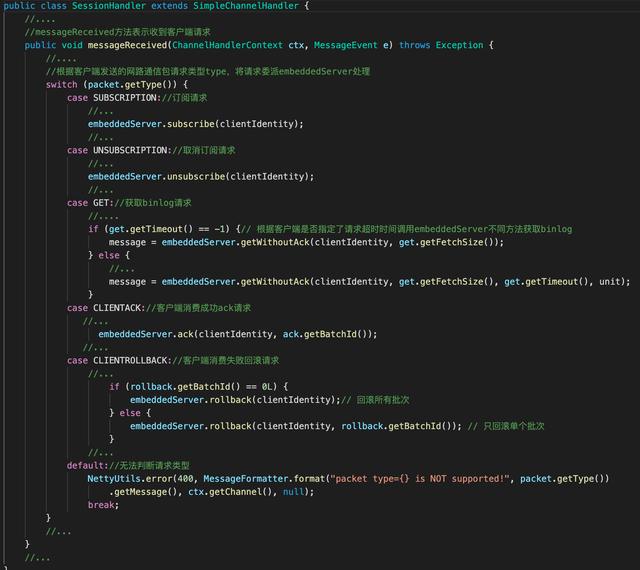Click the SessionHandler class name
Viewport: 640px width, 570px height.
coord(109,6)
